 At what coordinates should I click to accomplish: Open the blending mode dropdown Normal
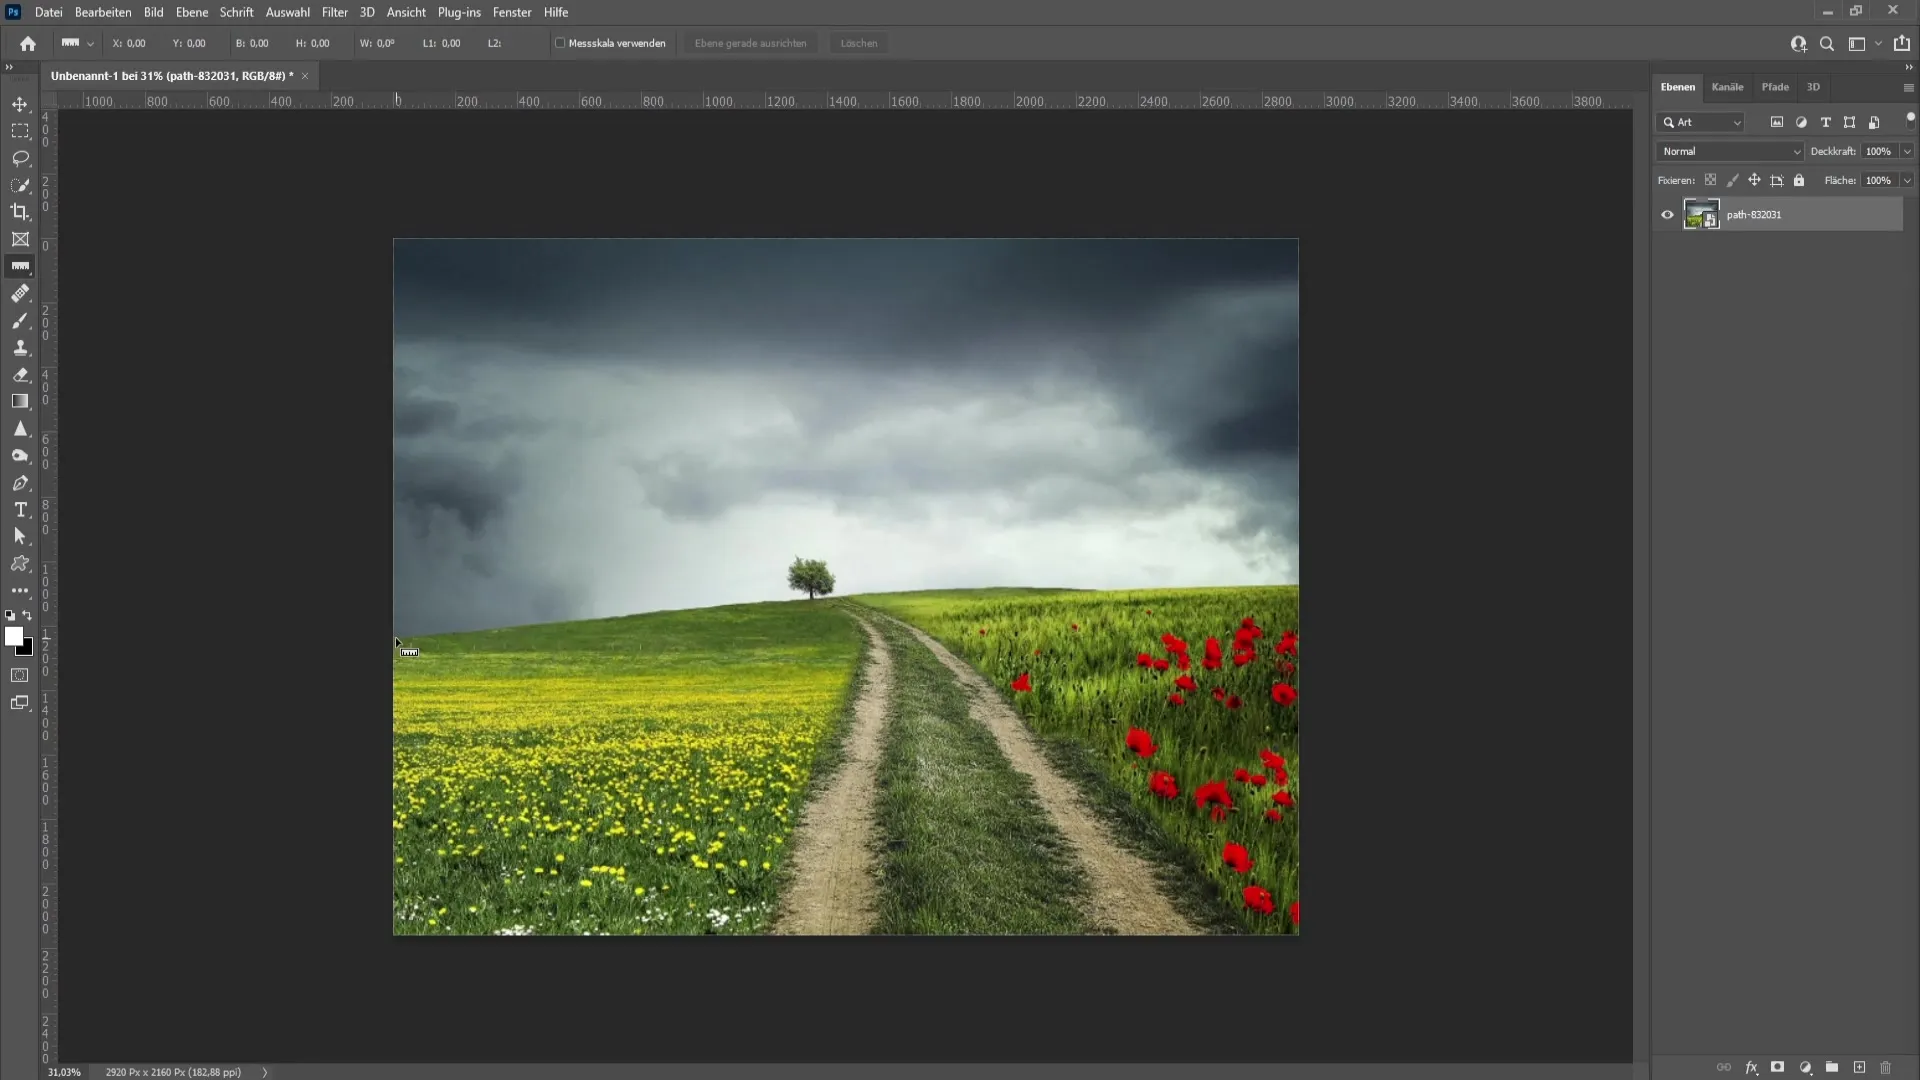point(1729,150)
